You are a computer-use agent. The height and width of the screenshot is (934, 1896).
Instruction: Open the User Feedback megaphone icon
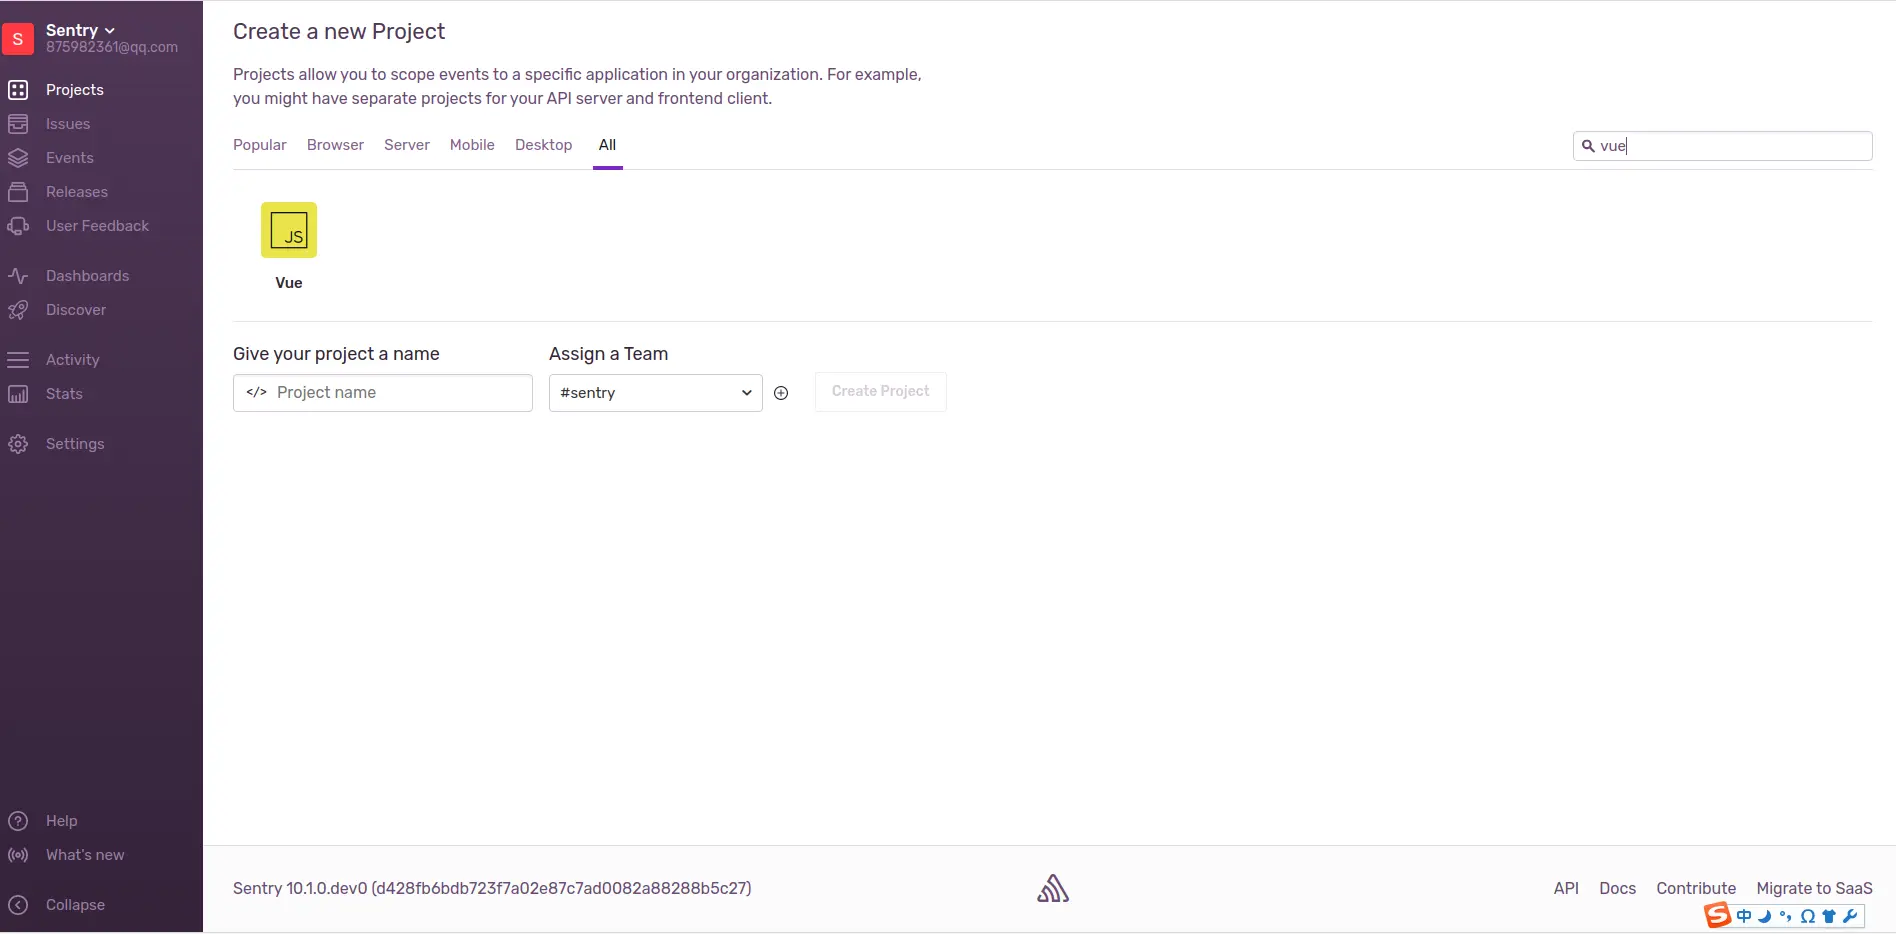(x=18, y=226)
